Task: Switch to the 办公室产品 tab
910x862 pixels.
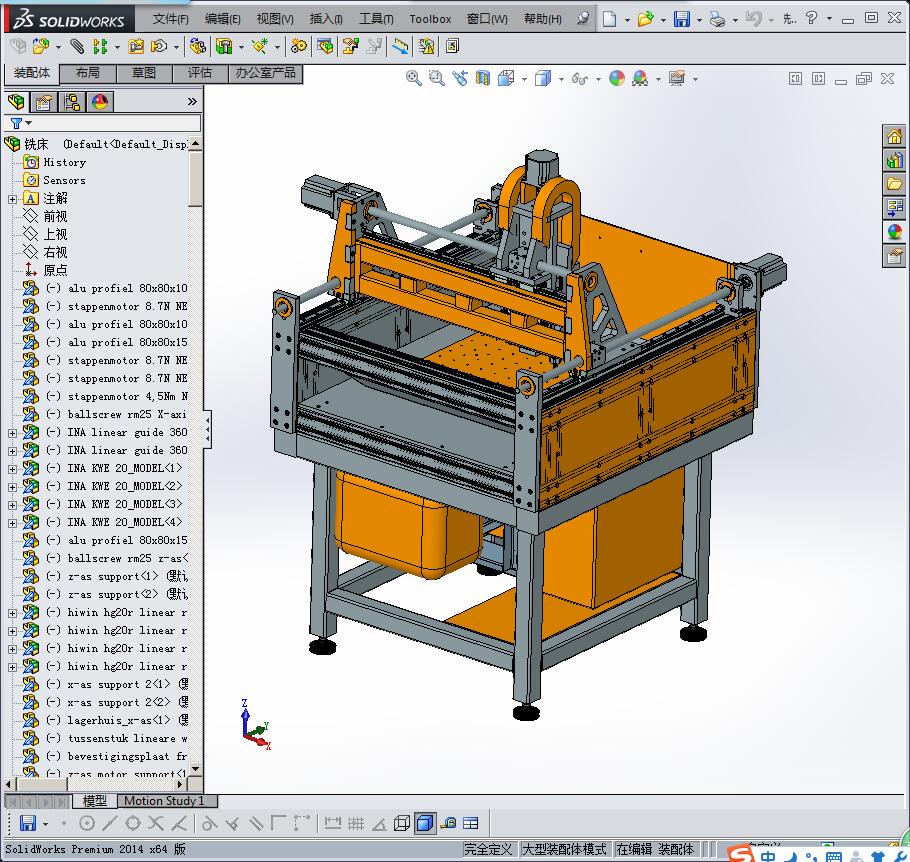Action: pos(265,73)
